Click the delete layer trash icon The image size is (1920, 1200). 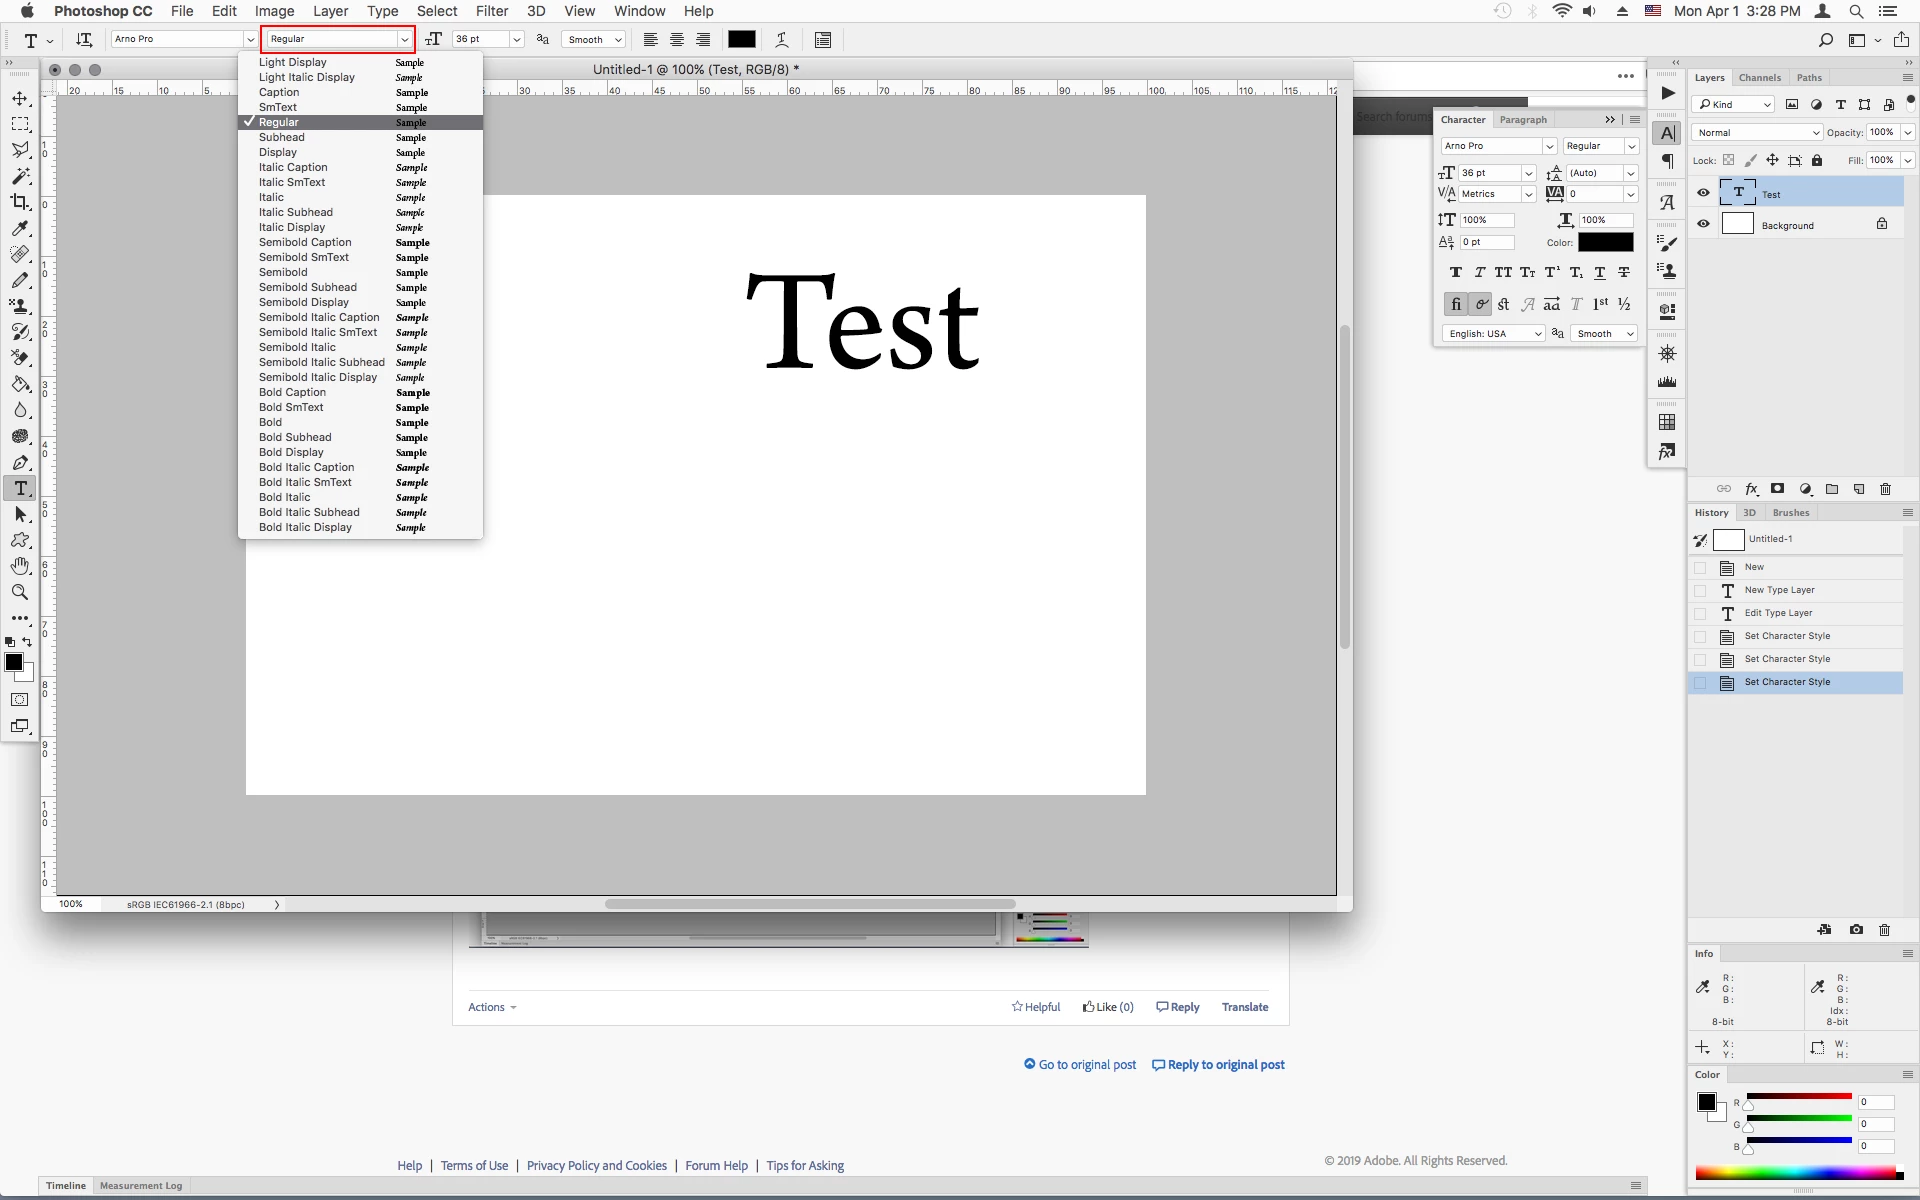pos(1885,489)
